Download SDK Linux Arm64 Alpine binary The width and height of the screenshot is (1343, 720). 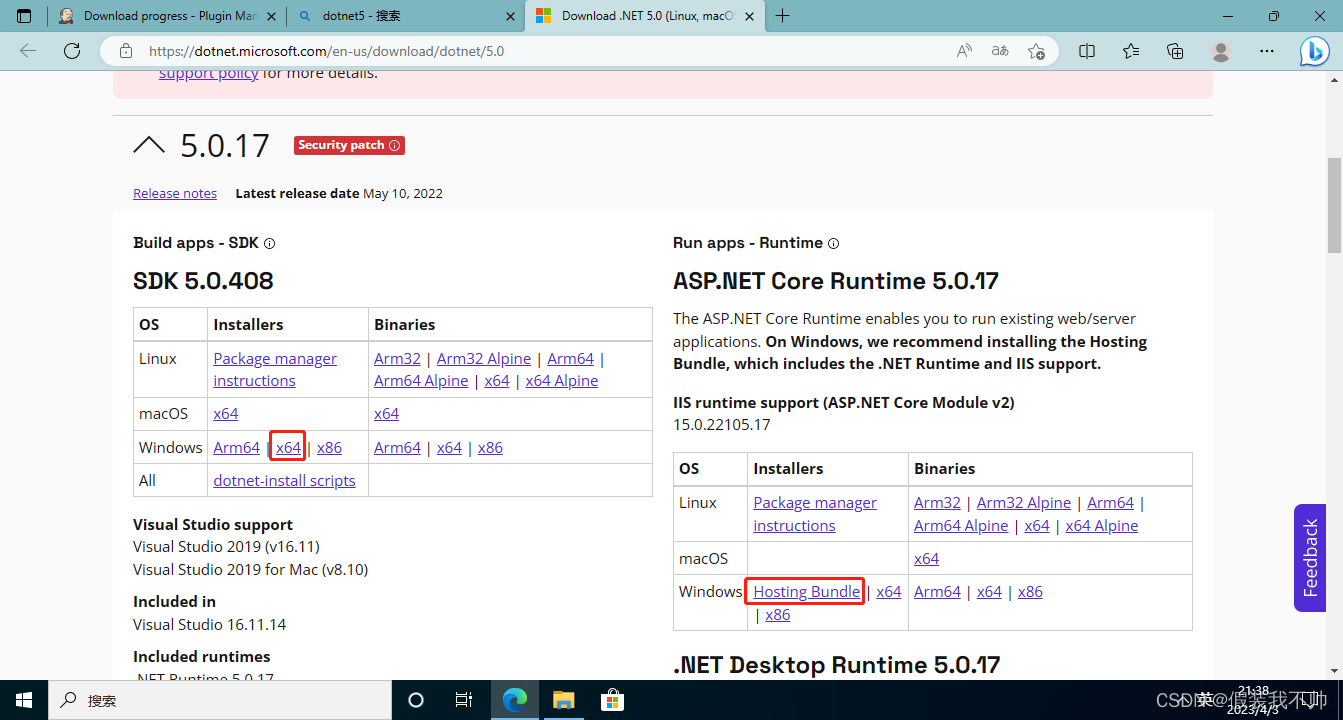[421, 380]
